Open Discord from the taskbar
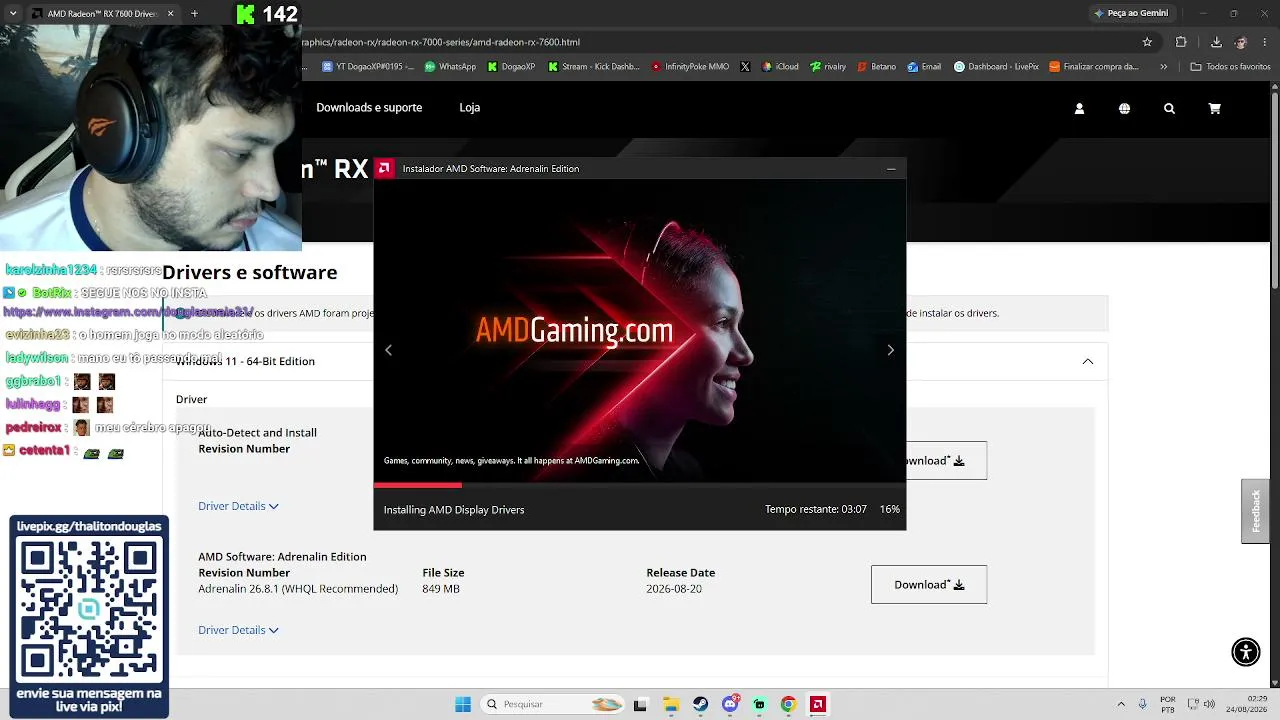1280x720 pixels. tap(730, 704)
